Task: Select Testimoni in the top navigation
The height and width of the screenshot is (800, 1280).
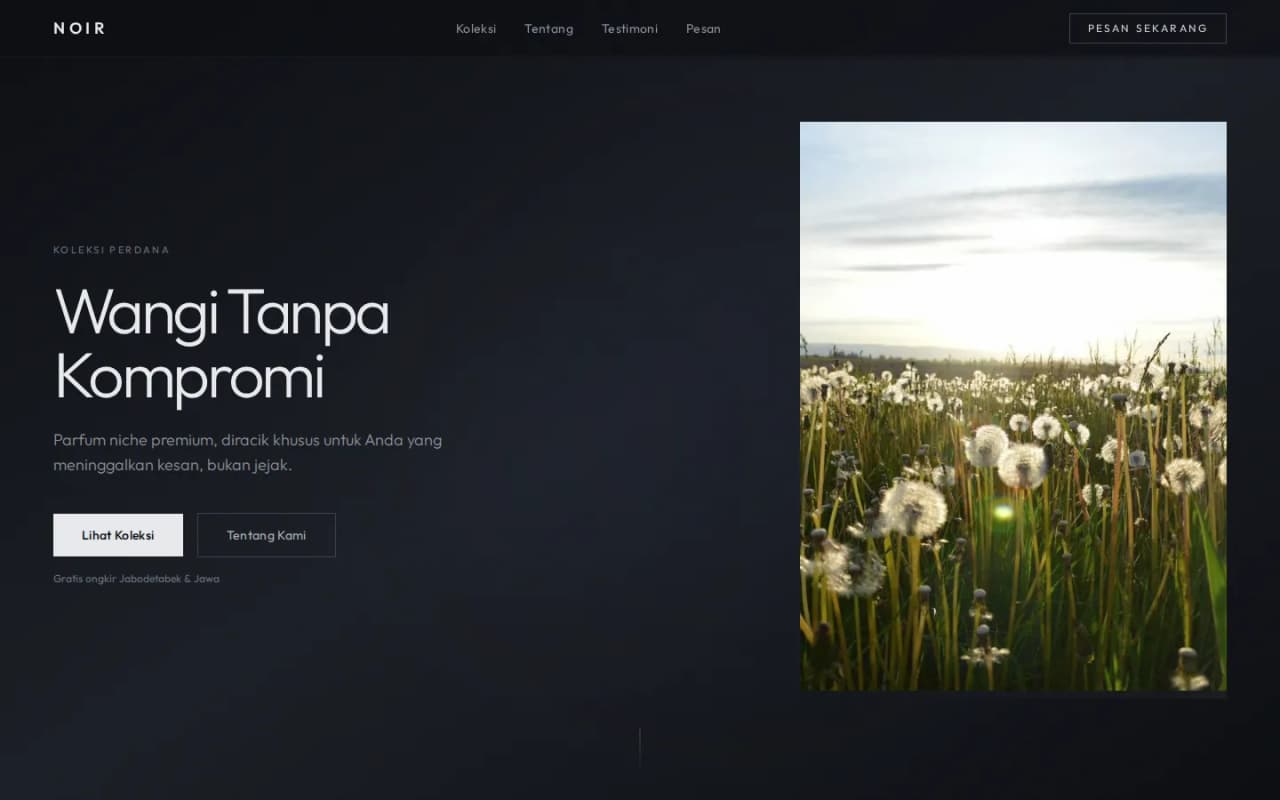Action: 630,28
